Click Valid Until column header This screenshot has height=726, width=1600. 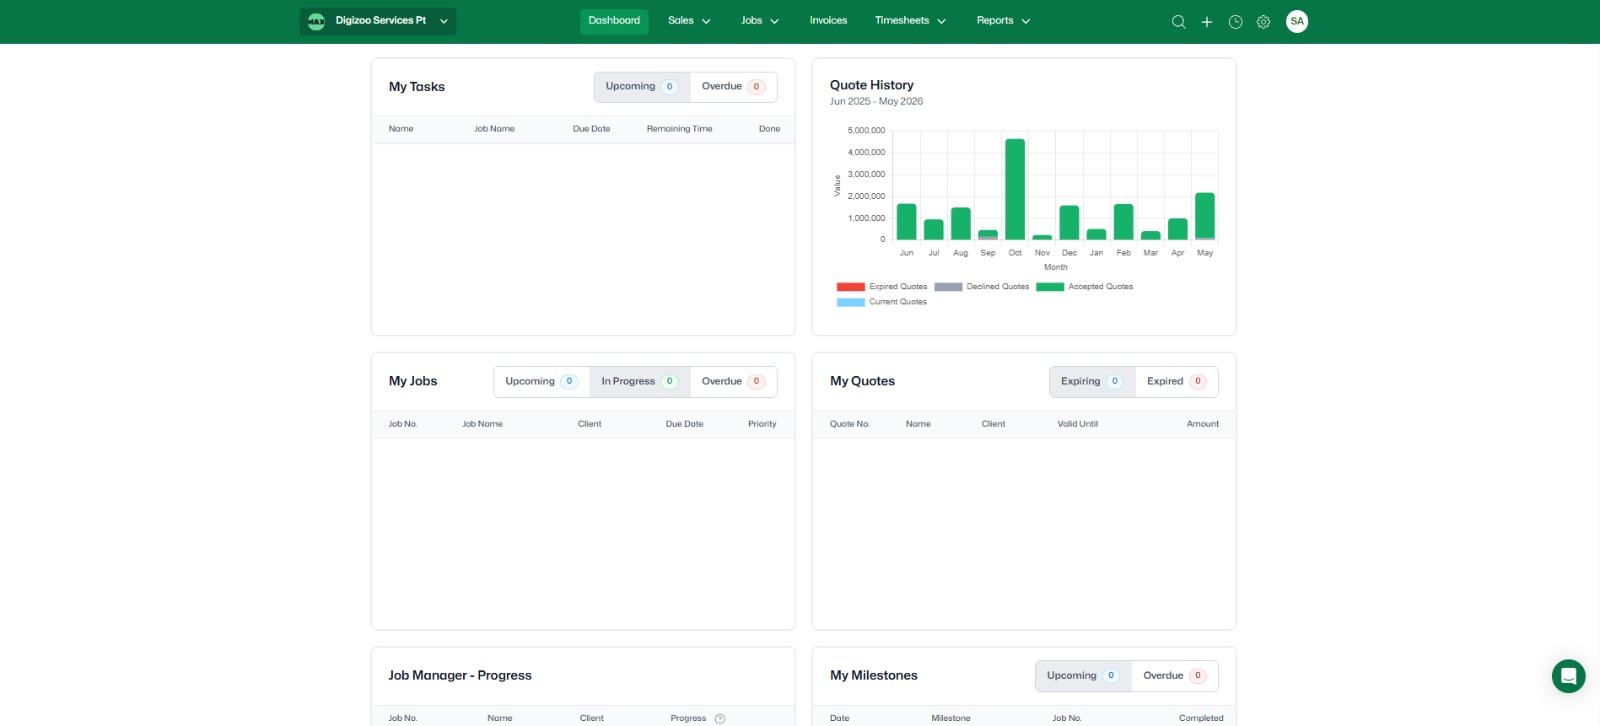1077,424
